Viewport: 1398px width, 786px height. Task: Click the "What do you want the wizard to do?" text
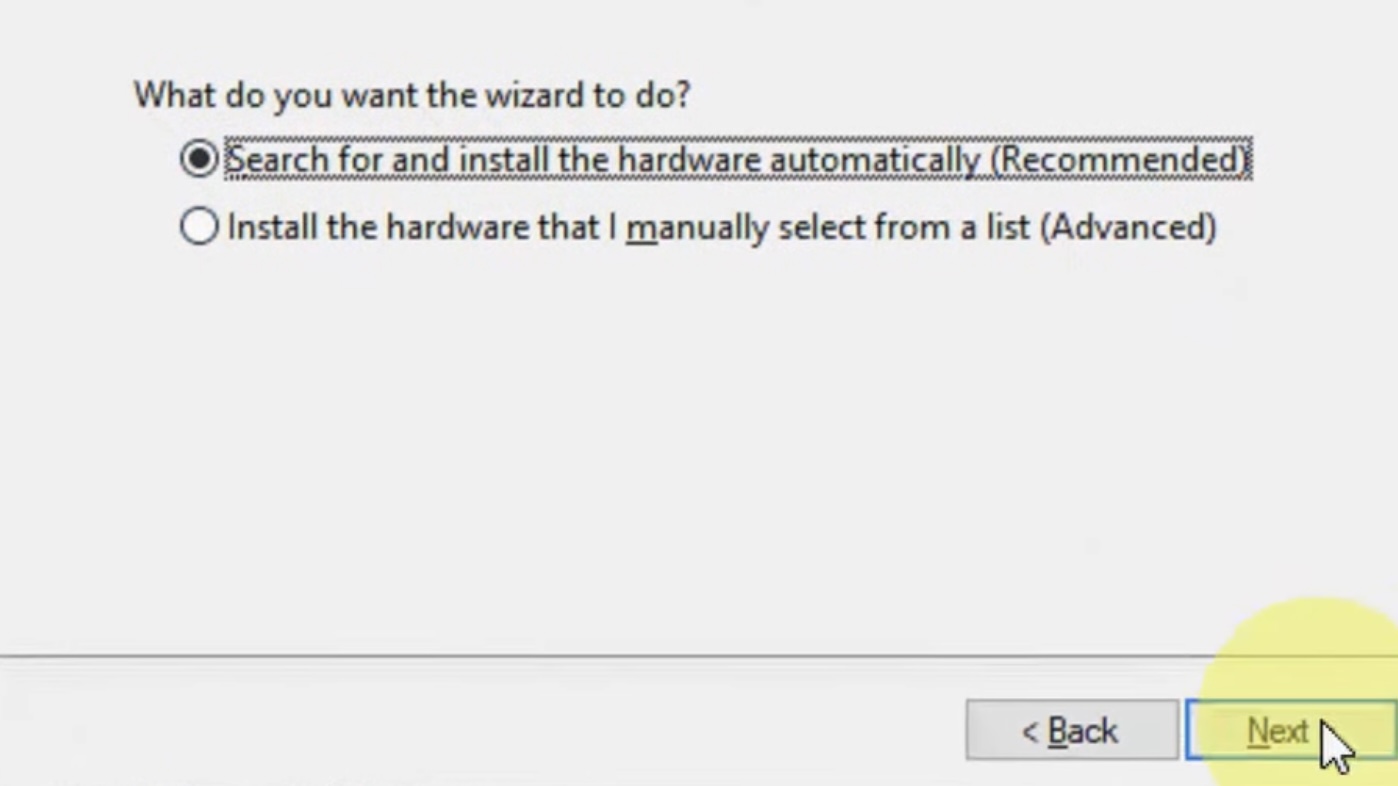coord(412,95)
